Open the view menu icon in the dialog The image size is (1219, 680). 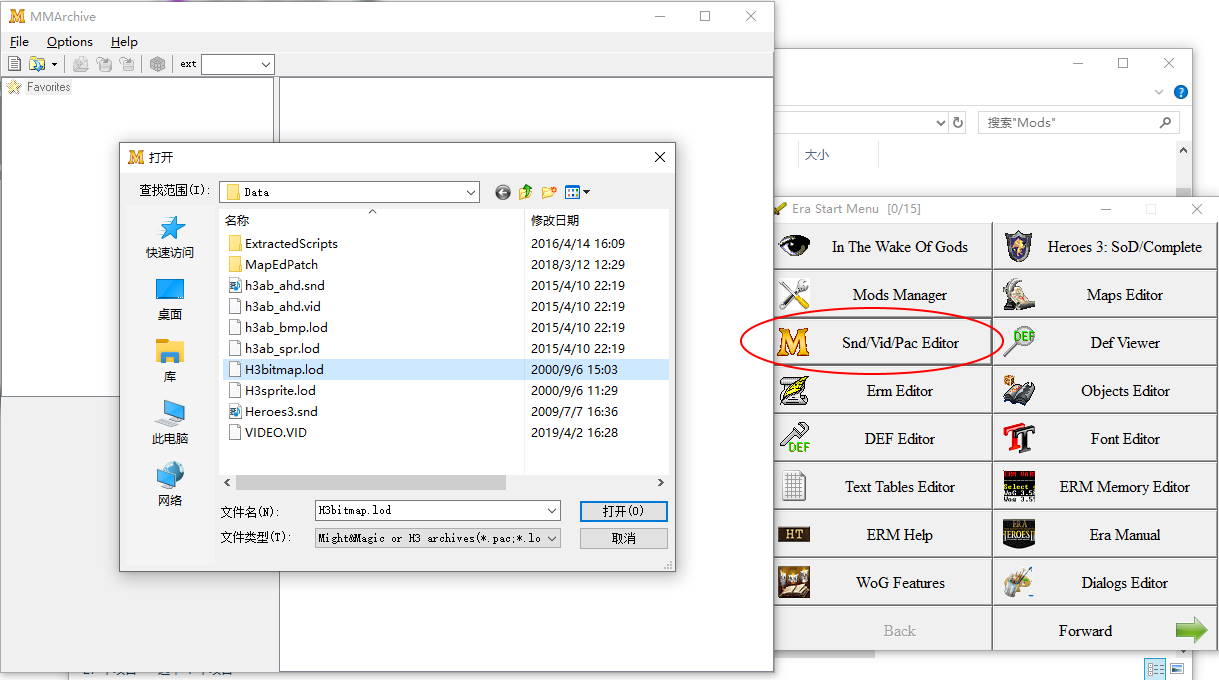[x=577, y=192]
